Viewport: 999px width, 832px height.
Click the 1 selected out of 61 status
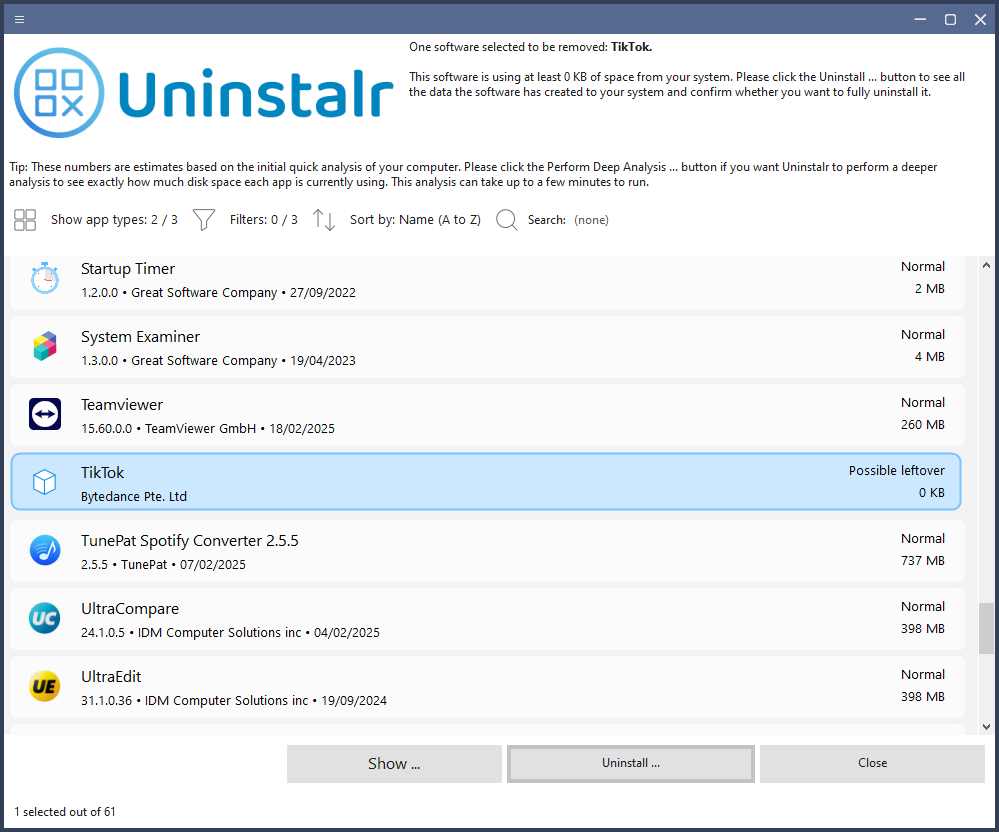(65, 812)
